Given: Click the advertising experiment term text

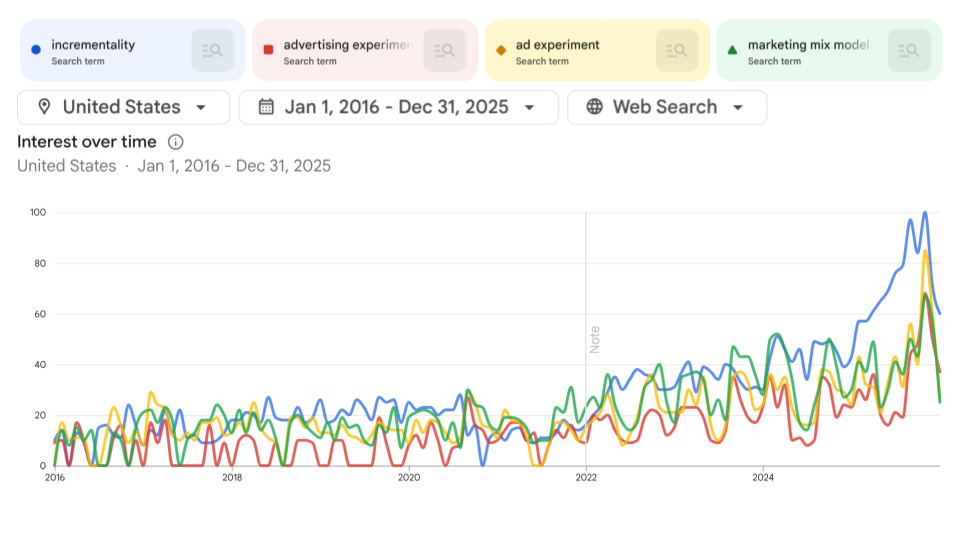Looking at the screenshot, I should click(x=348, y=45).
